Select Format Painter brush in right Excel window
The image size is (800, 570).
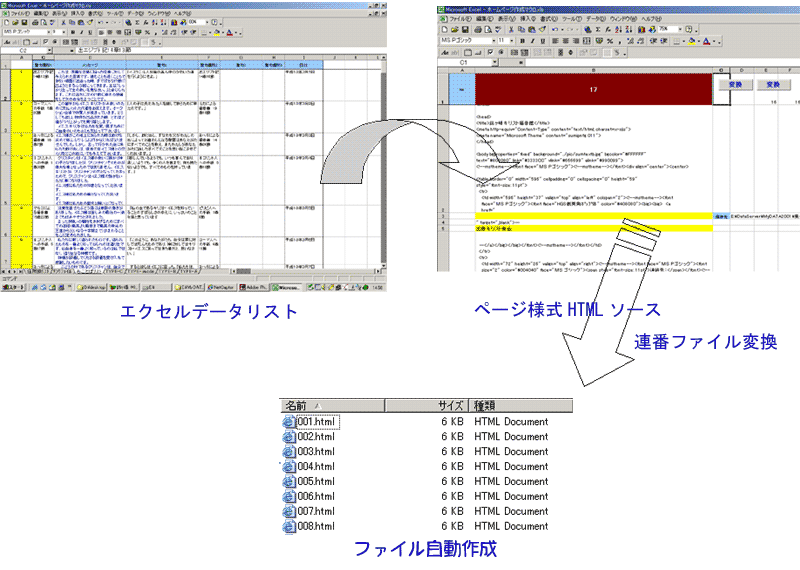click(542, 29)
